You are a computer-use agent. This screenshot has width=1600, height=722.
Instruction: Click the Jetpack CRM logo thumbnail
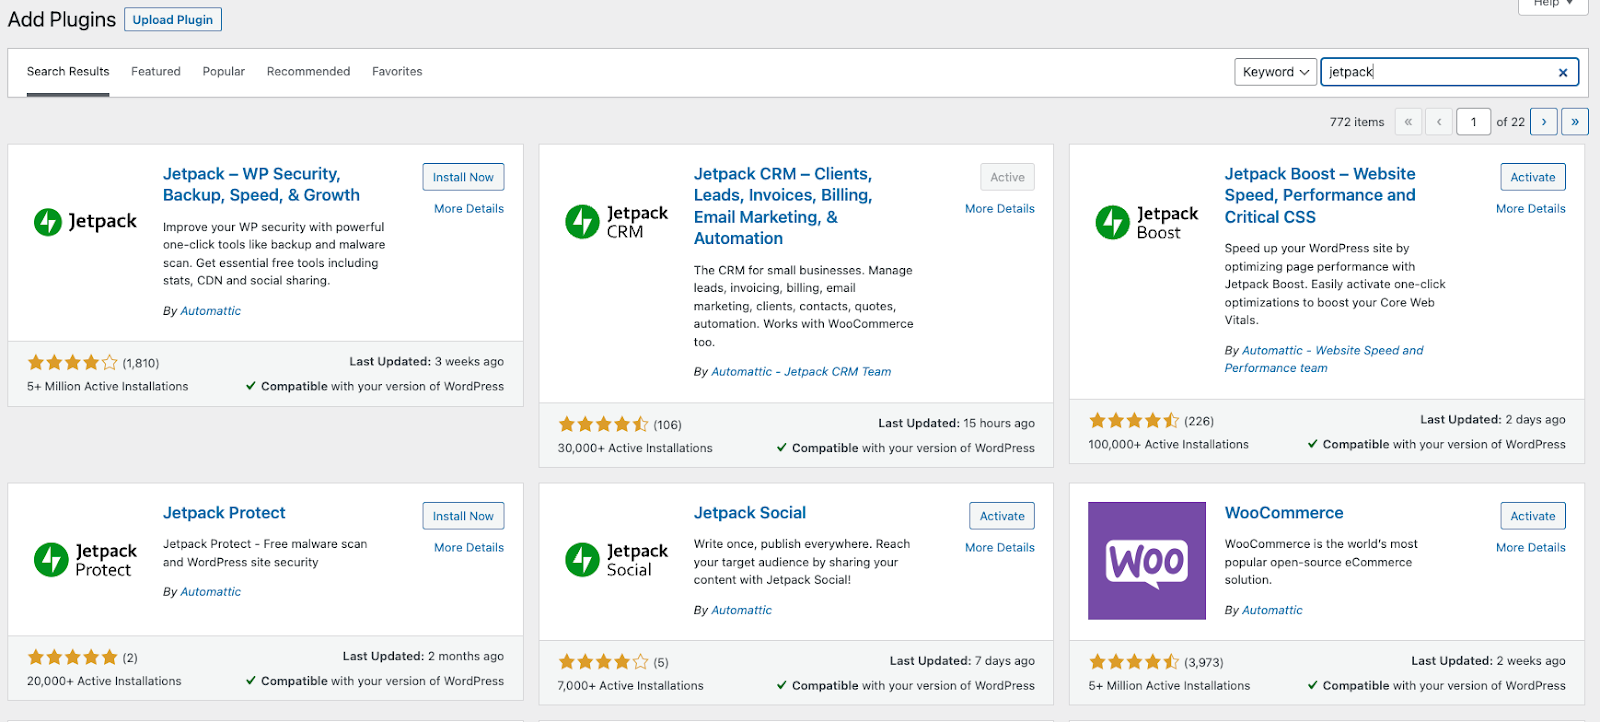(x=617, y=222)
